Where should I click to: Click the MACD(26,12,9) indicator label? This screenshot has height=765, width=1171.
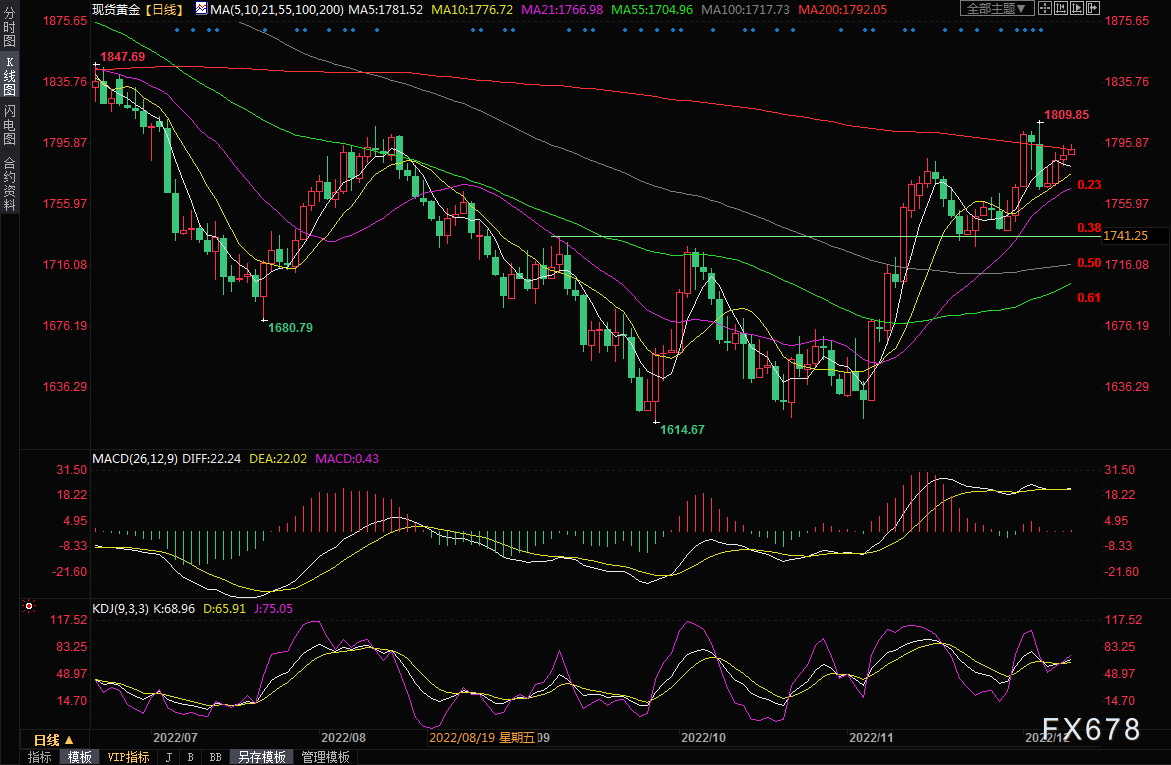tap(135, 459)
